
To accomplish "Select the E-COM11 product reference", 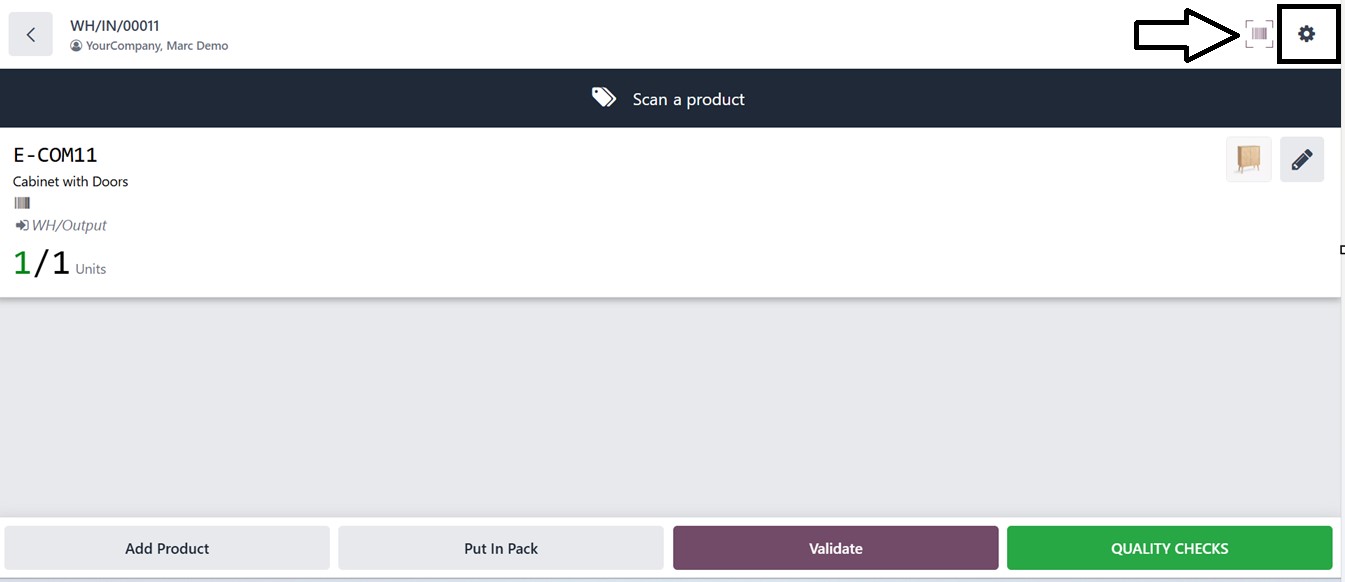I will (55, 155).
